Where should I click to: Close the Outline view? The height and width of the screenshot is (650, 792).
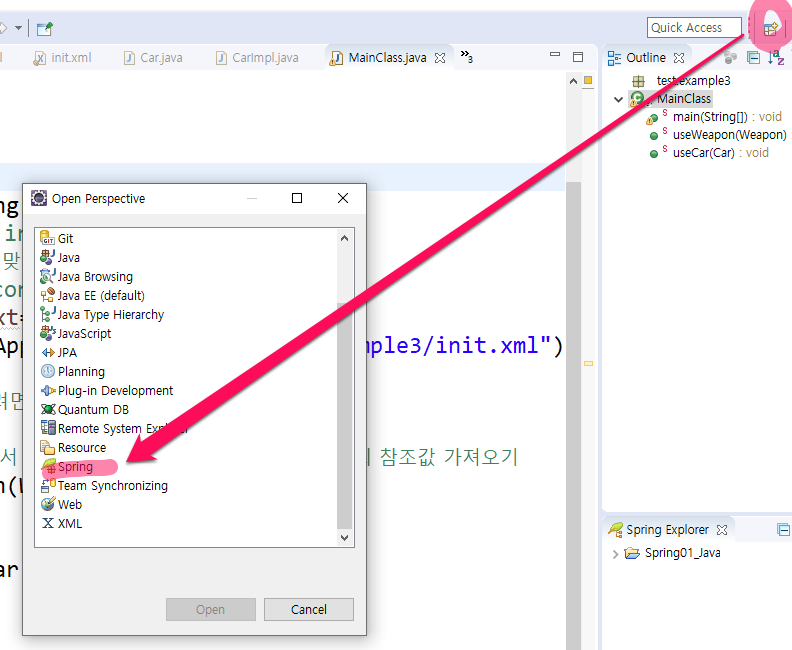pyautogui.click(x=679, y=58)
